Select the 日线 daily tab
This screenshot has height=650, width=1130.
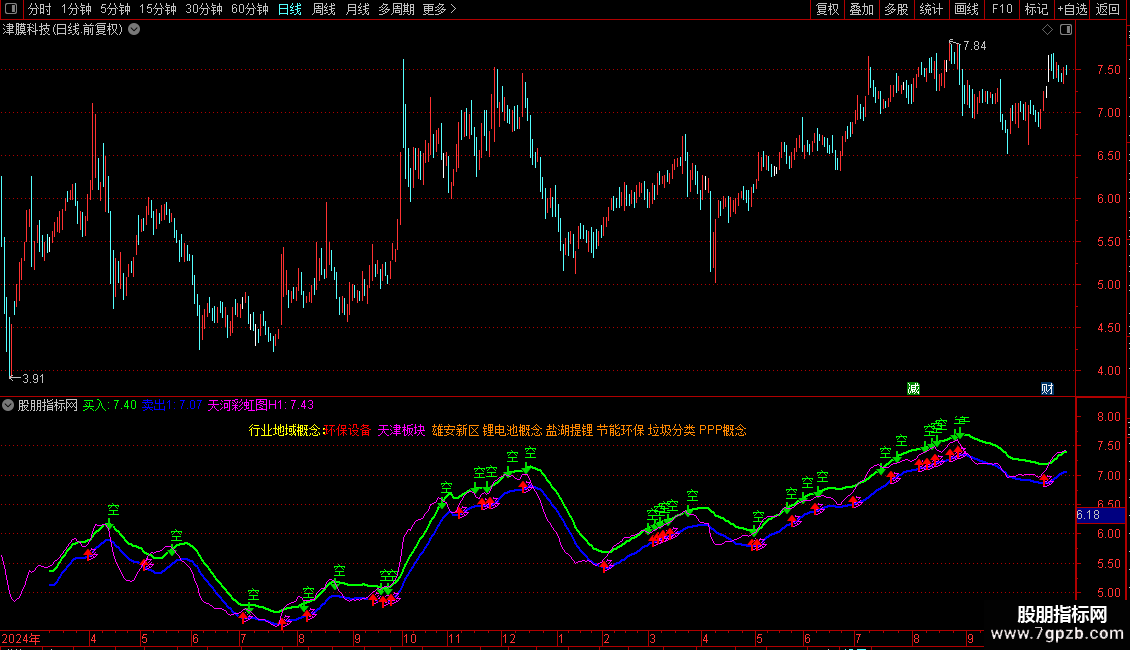click(290, 9)
